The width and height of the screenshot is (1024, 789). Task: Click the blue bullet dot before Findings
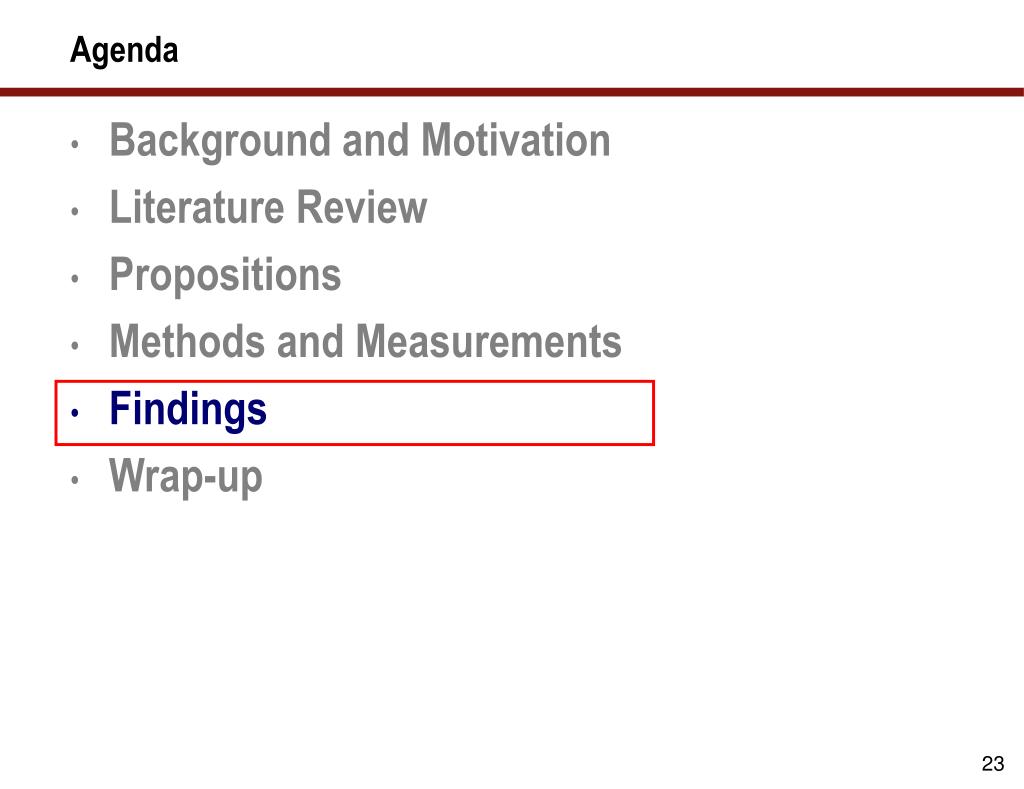click(75, 413)
